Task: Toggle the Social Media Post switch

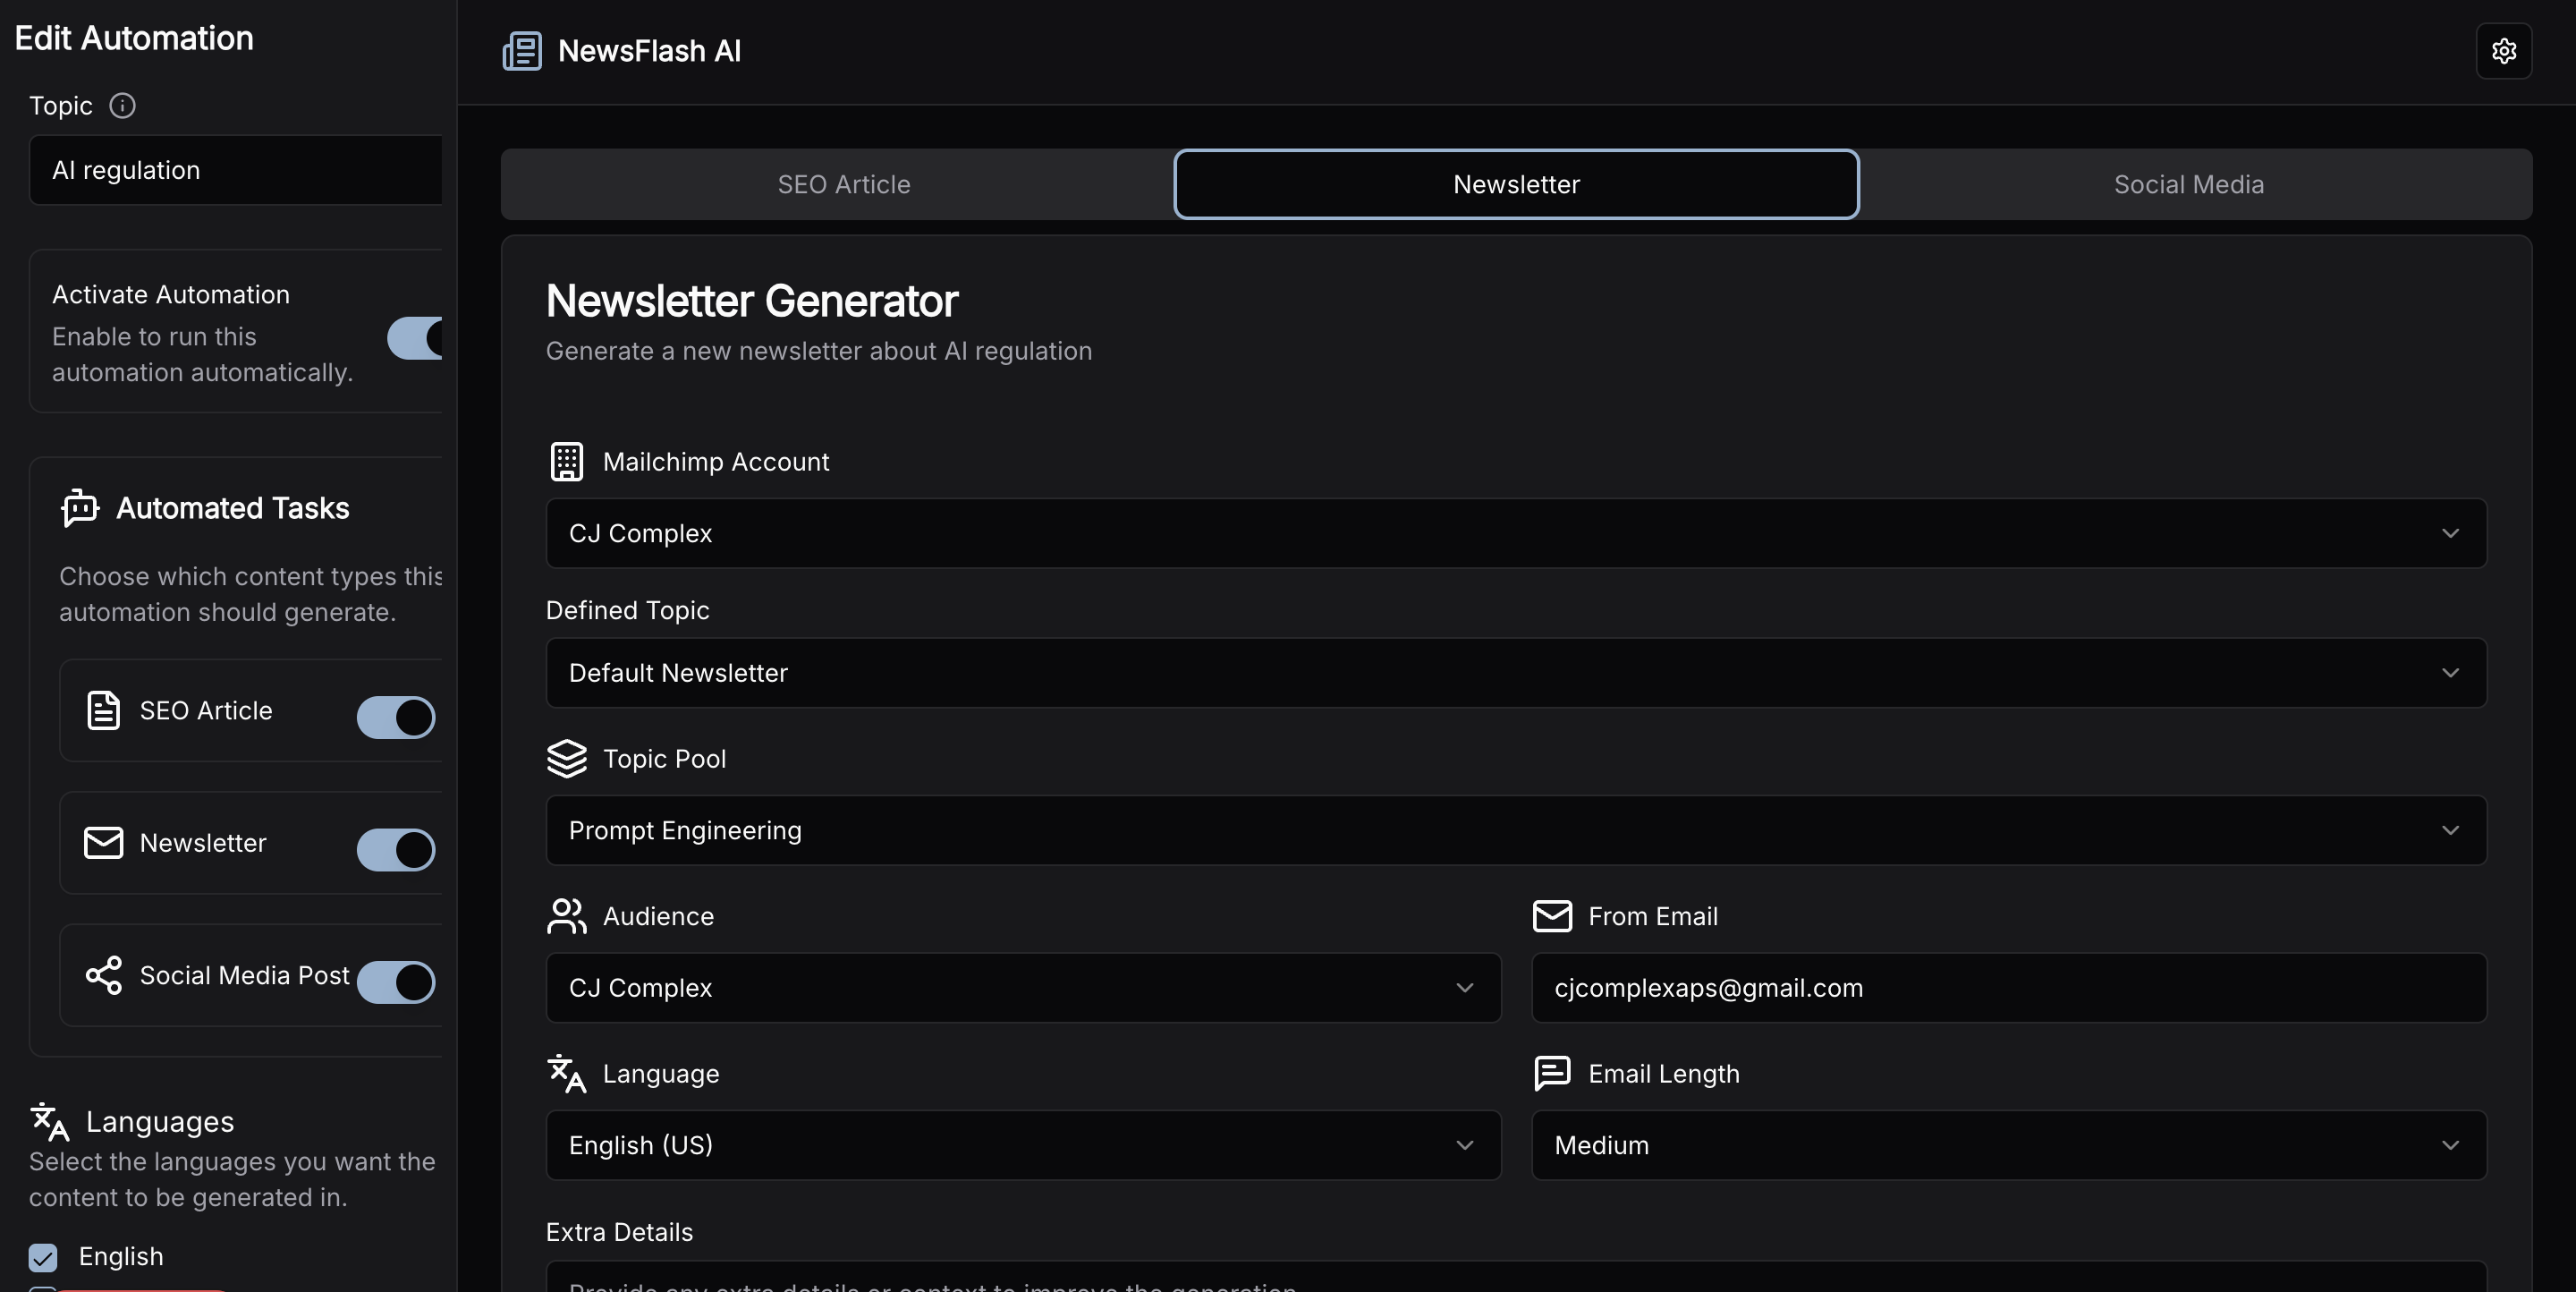Action: pyautogui.click(x=396, y=981)
